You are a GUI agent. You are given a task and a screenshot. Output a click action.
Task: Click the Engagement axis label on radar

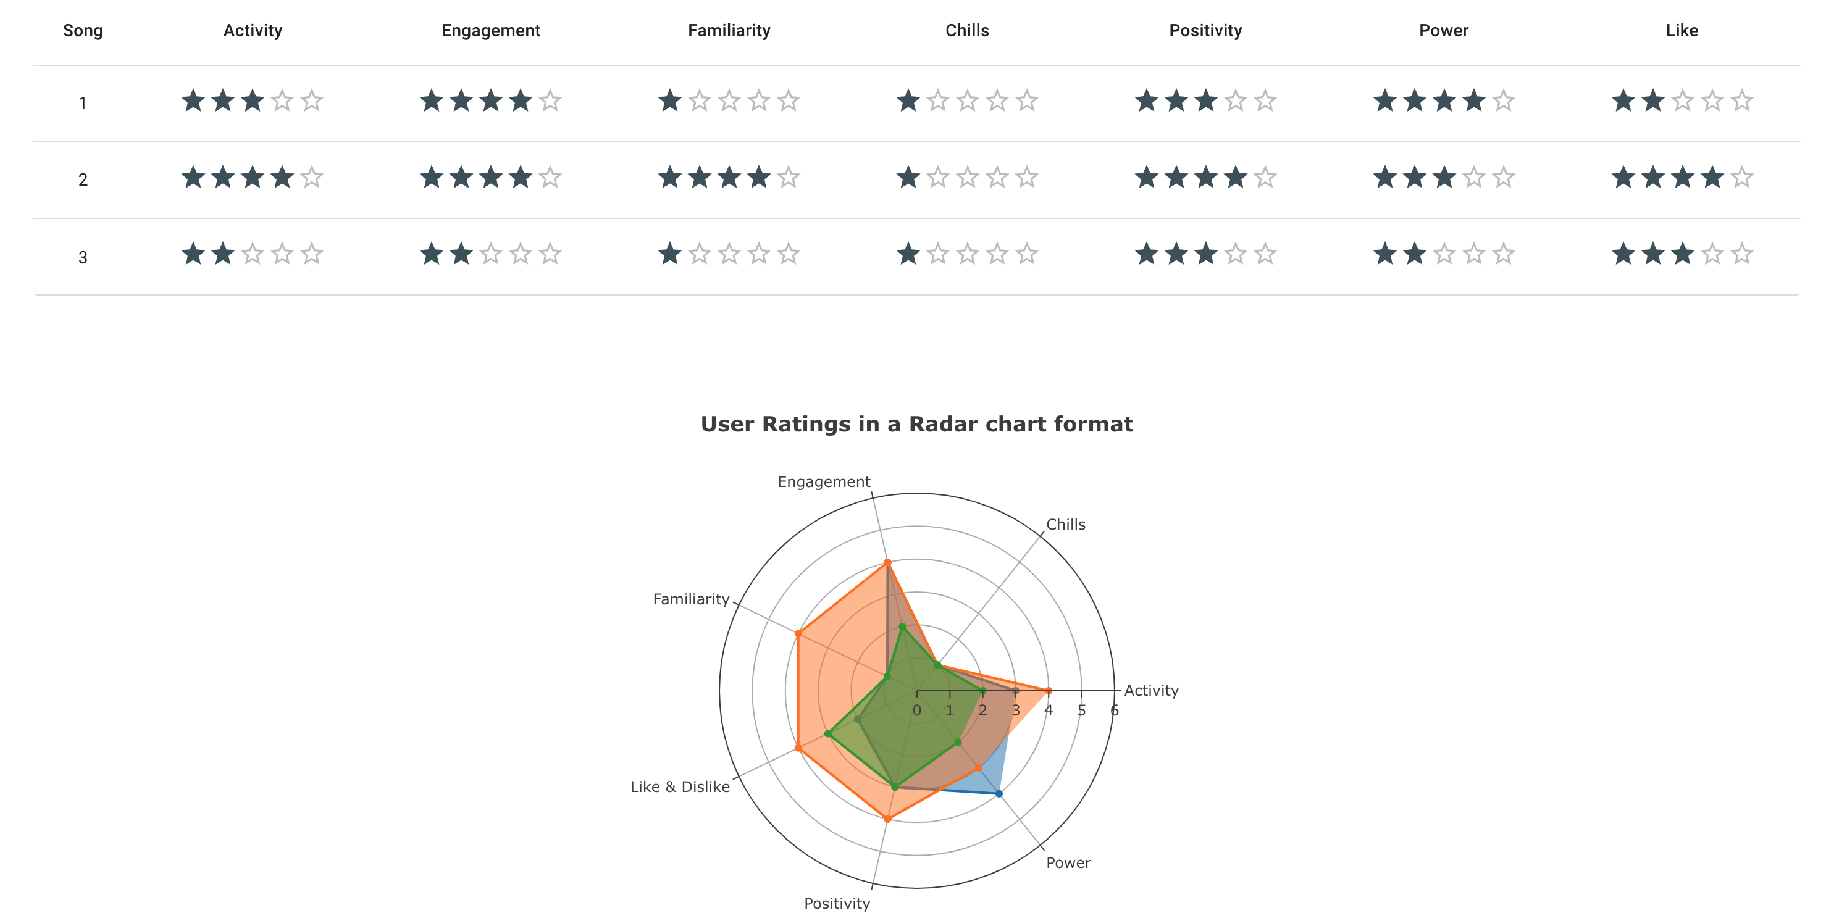coord(824,482)
